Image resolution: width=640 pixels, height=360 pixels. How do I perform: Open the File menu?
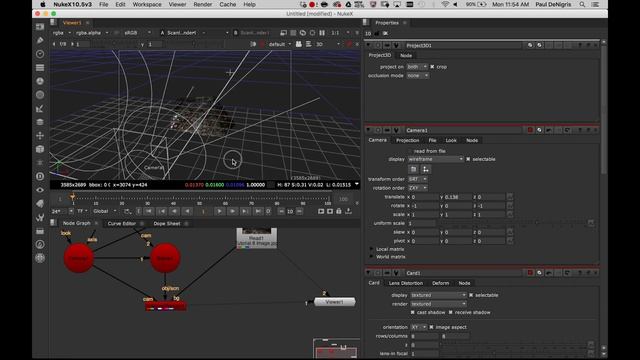click(103, 4)
